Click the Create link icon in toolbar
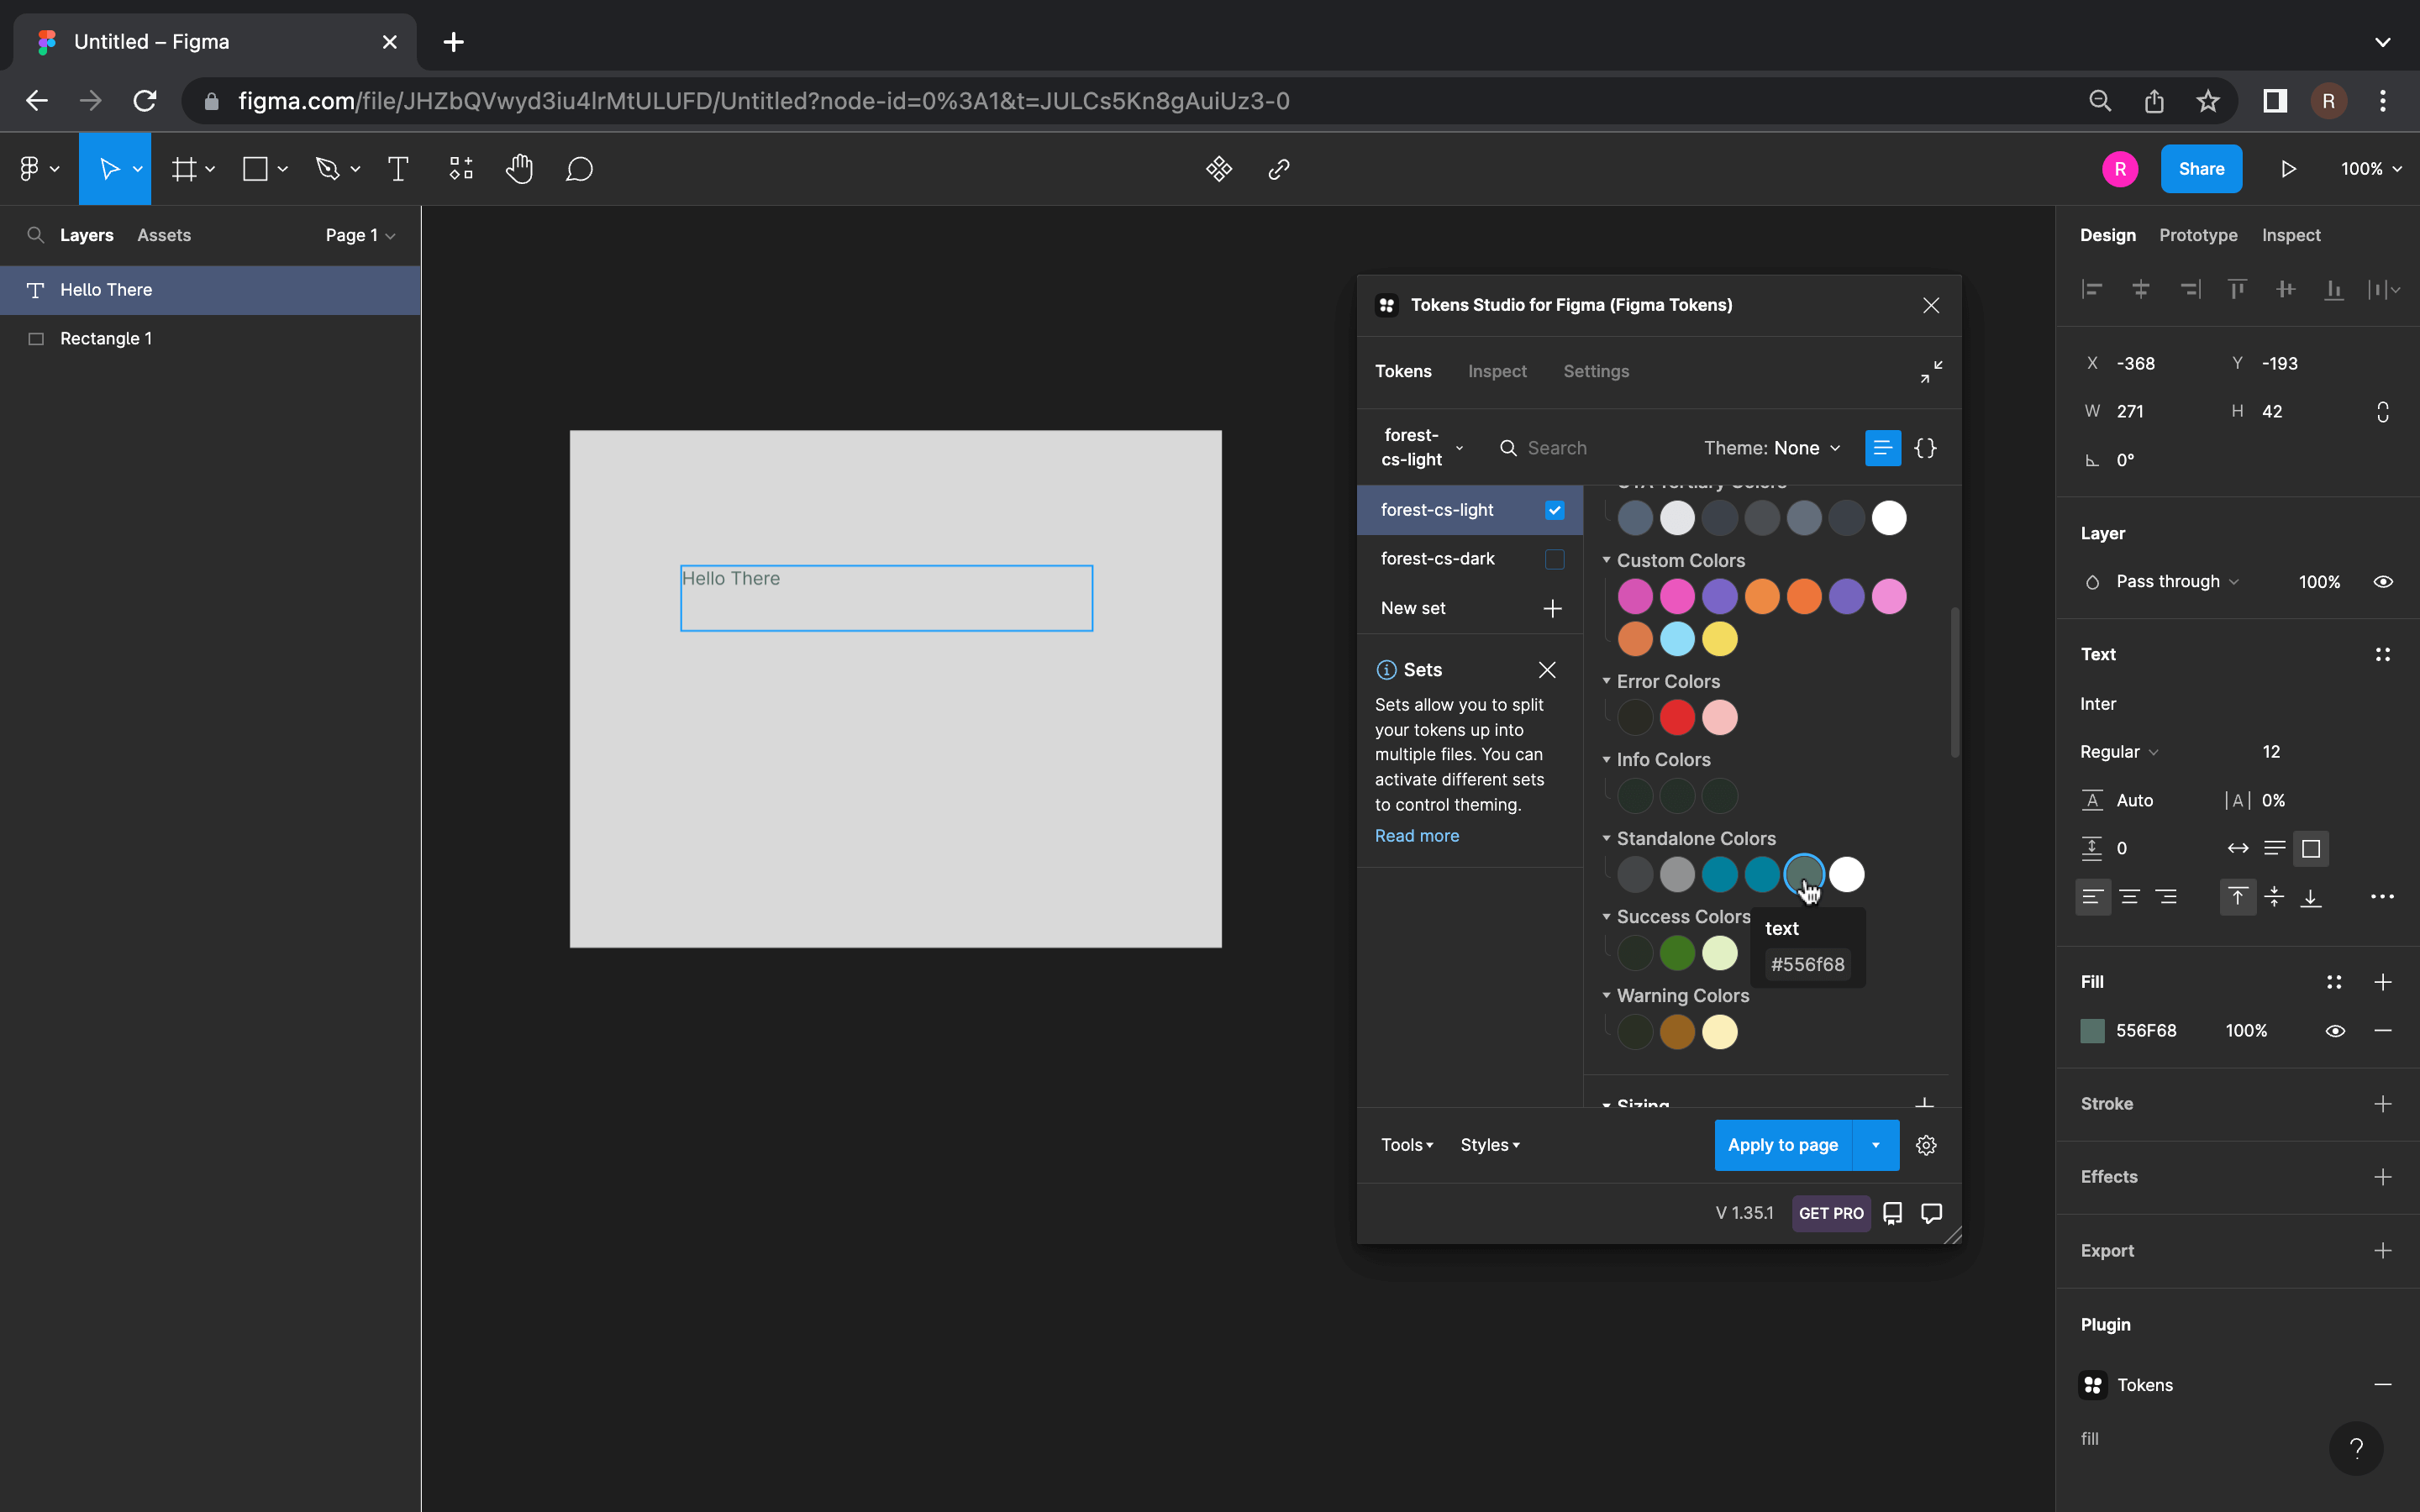This screenshot has height=1512, width=2420. (1279, 169)
